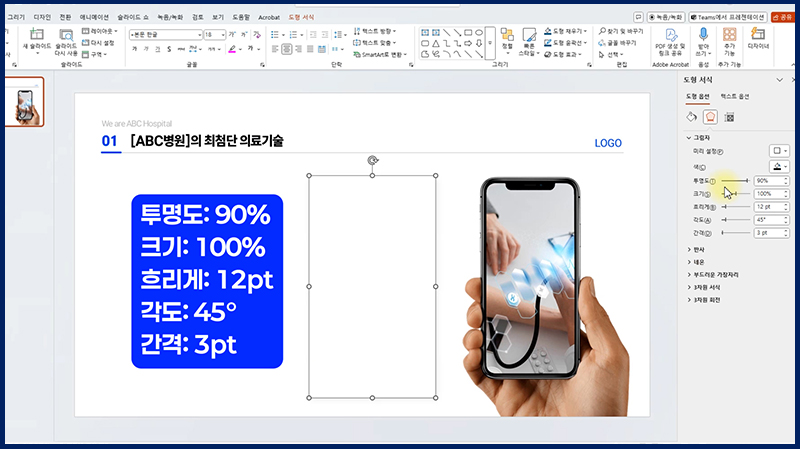Select the oval shape in the shapes gallery
Viewport: 800px width, 449px height.
point(479,32)
